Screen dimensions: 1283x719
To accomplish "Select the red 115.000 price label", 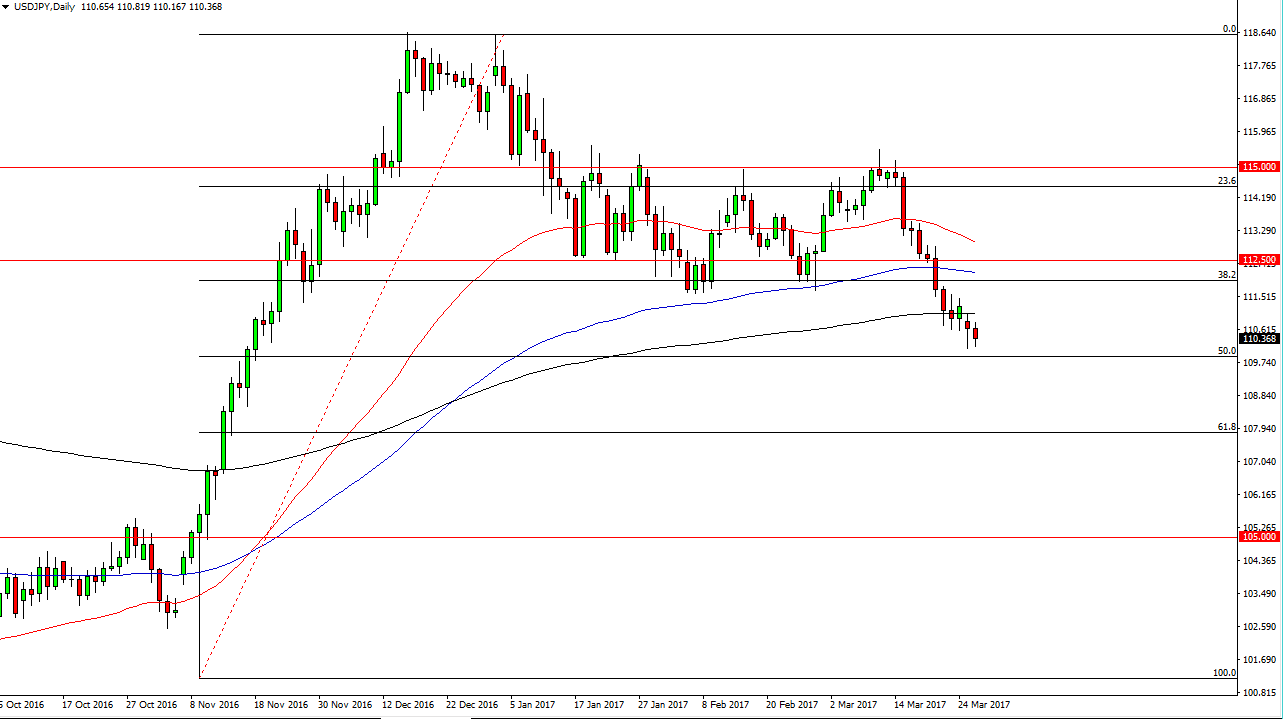I will tap(1259, 167).
